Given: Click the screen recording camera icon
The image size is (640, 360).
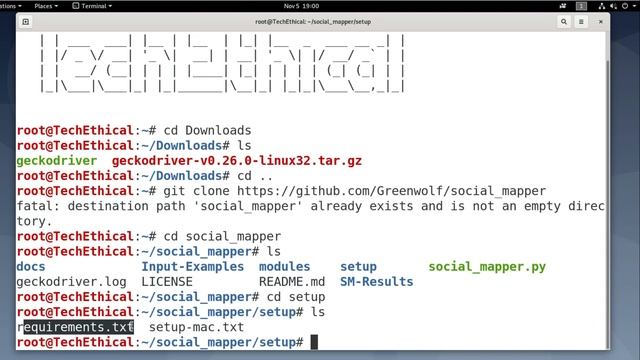Looking at the screenshot, I should coord(563,6).
